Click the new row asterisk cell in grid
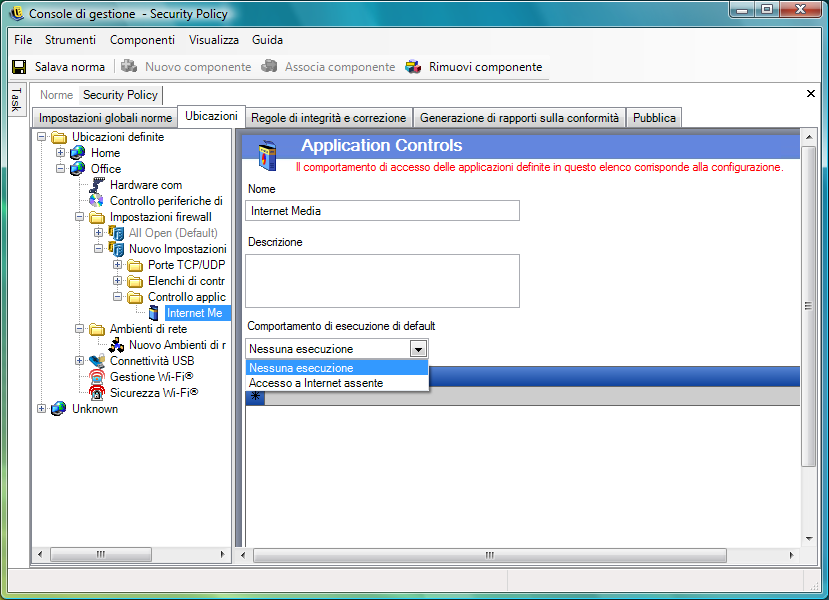 [255, 396]
